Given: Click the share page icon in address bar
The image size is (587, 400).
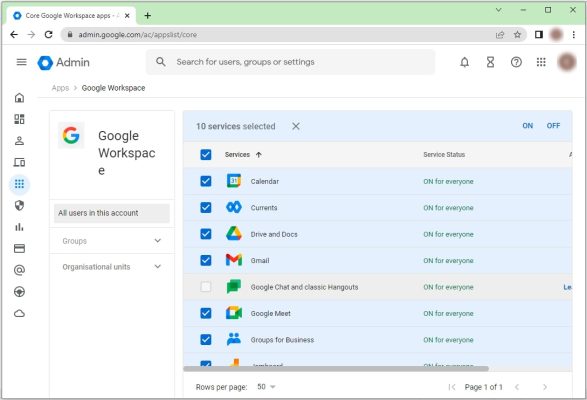Looking at the screenshot, I should tap(499, 35).
